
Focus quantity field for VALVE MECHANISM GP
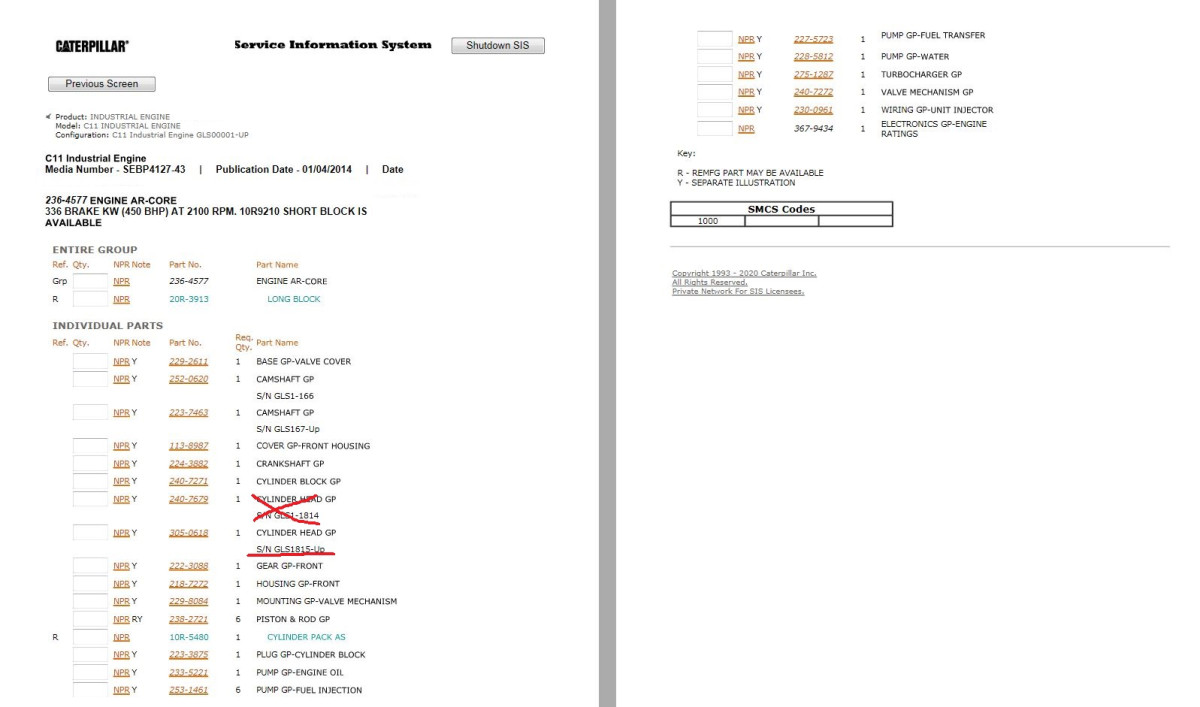click(x=715, y=92)
